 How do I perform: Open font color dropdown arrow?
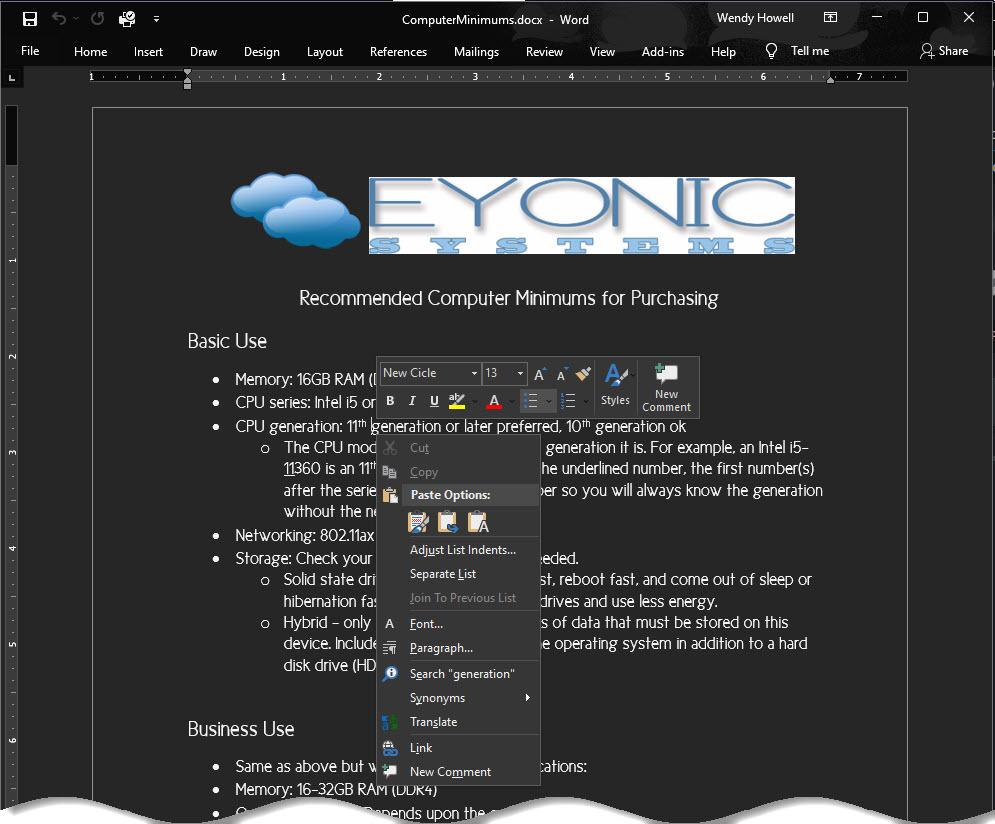tap(511, 401)
